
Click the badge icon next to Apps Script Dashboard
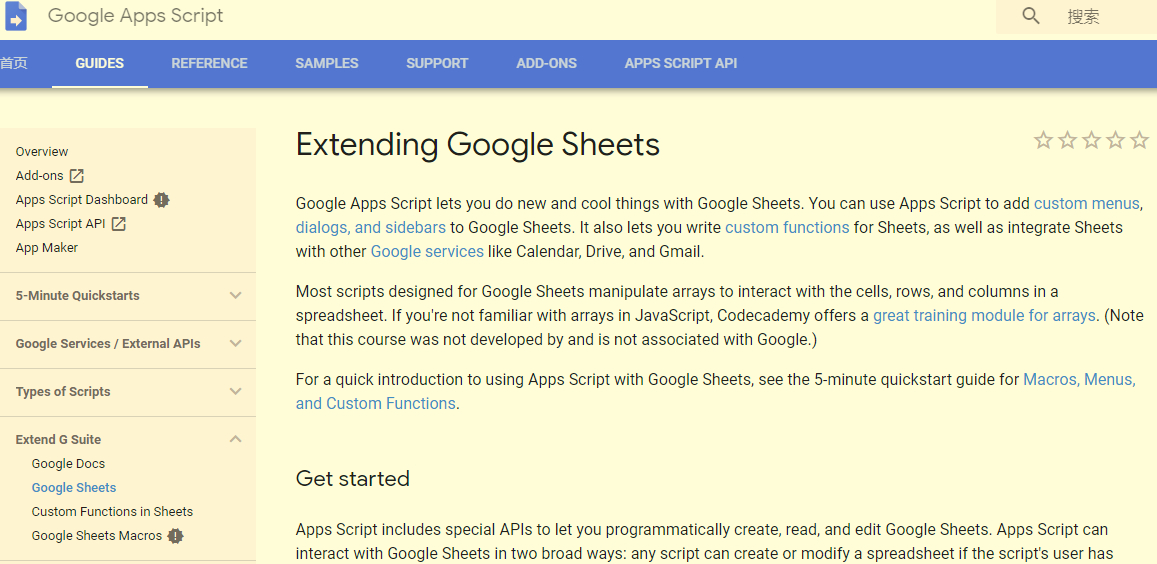click(162, 200)
